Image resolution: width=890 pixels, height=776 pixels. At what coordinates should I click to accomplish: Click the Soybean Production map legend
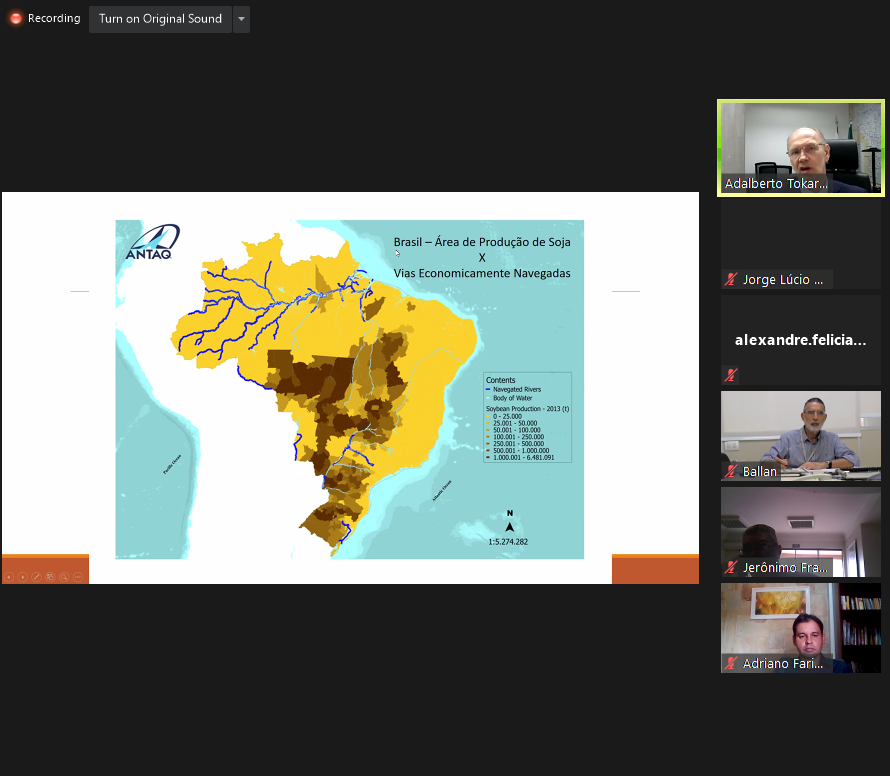[x=527, y=417]
